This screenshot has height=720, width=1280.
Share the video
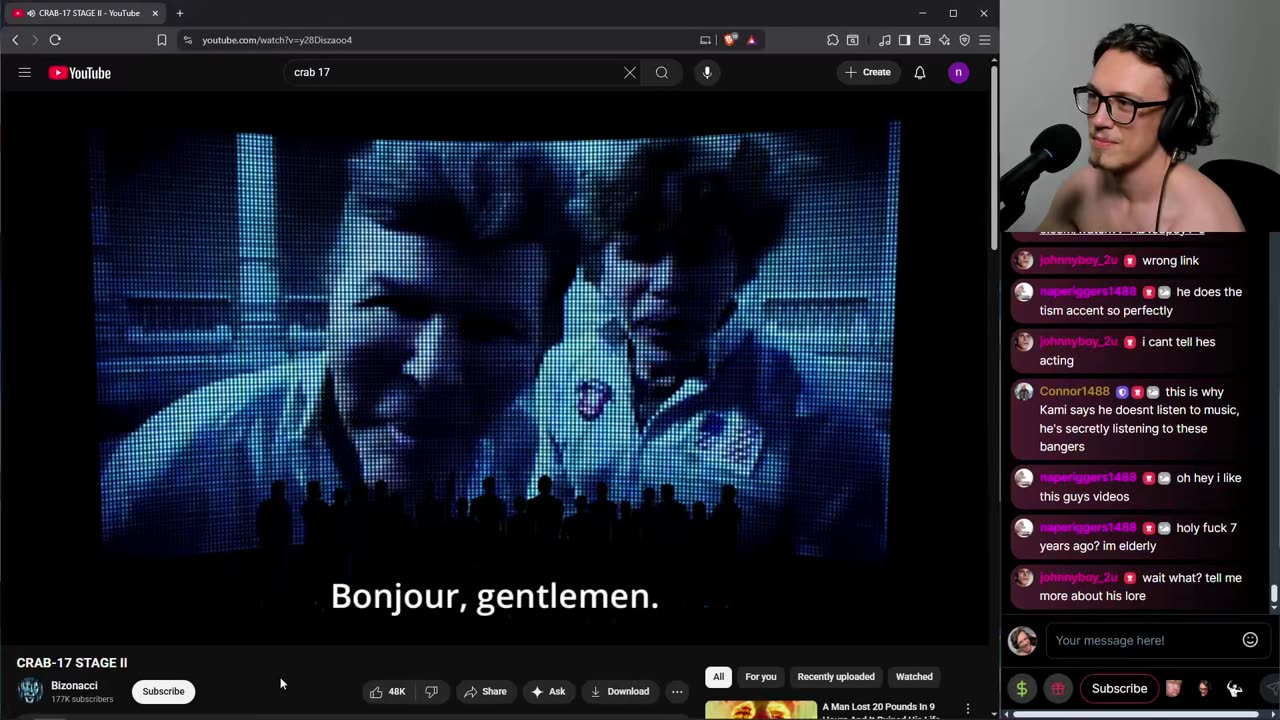(x=486, y=691)
